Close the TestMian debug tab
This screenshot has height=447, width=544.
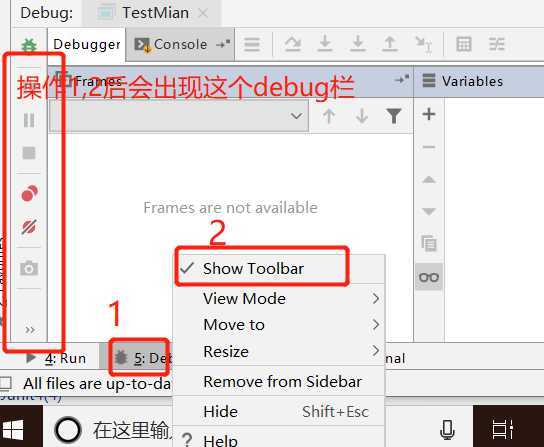tap(203, 13)
